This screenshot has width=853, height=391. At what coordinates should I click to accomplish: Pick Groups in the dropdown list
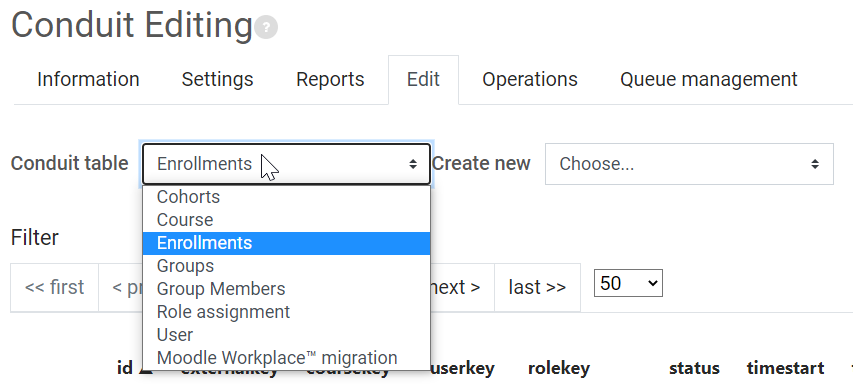[x=287, y=266]
